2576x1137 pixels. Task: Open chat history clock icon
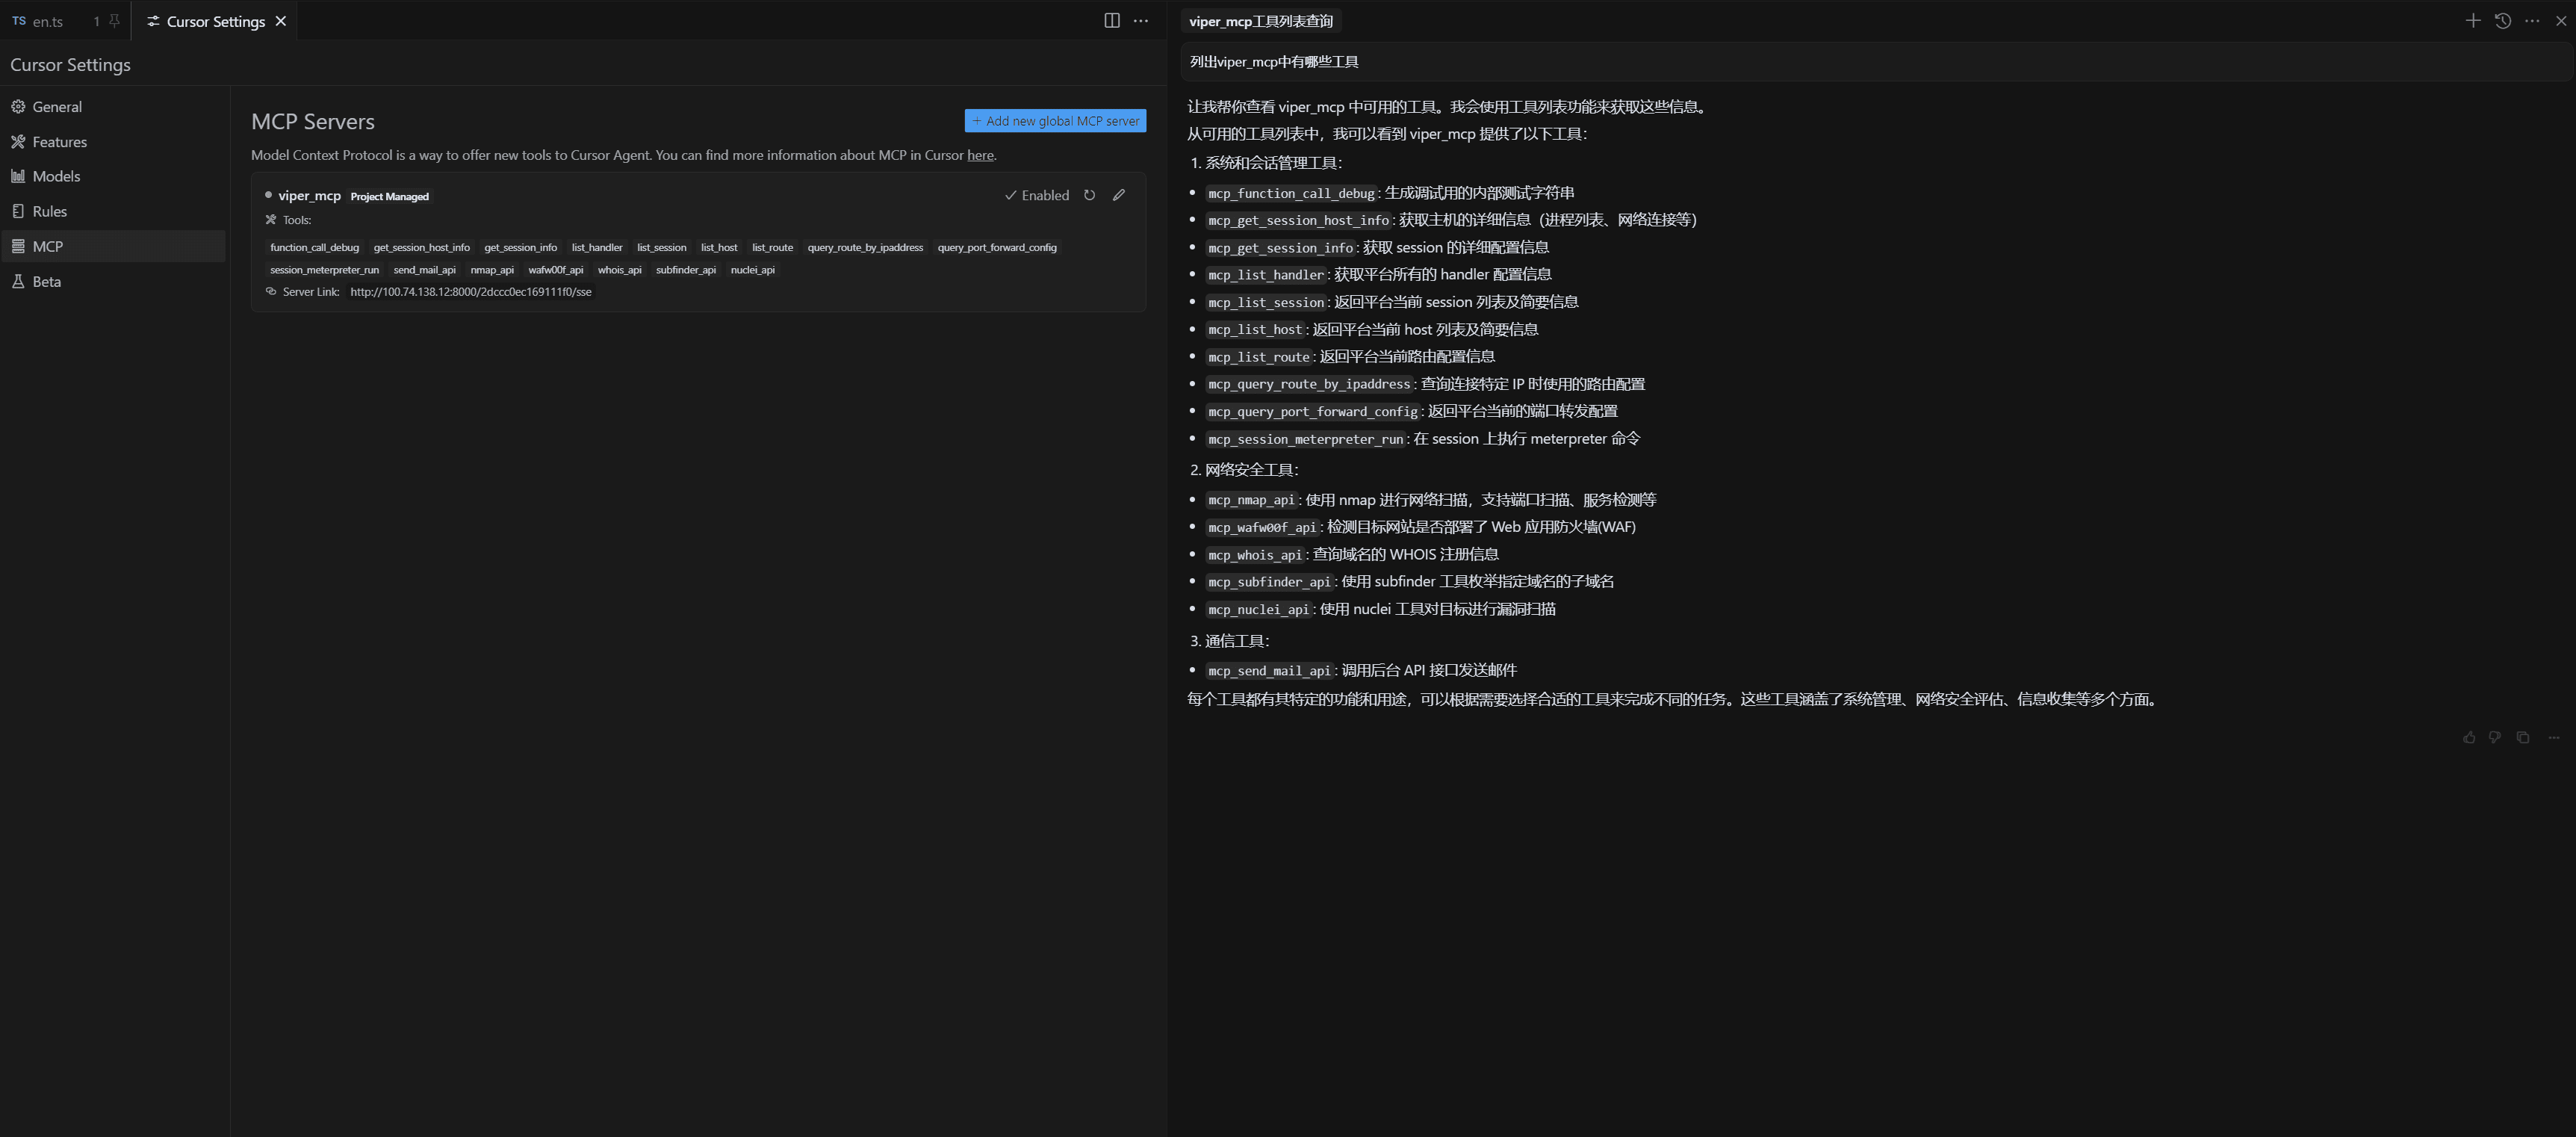[x=2502, y=20]
